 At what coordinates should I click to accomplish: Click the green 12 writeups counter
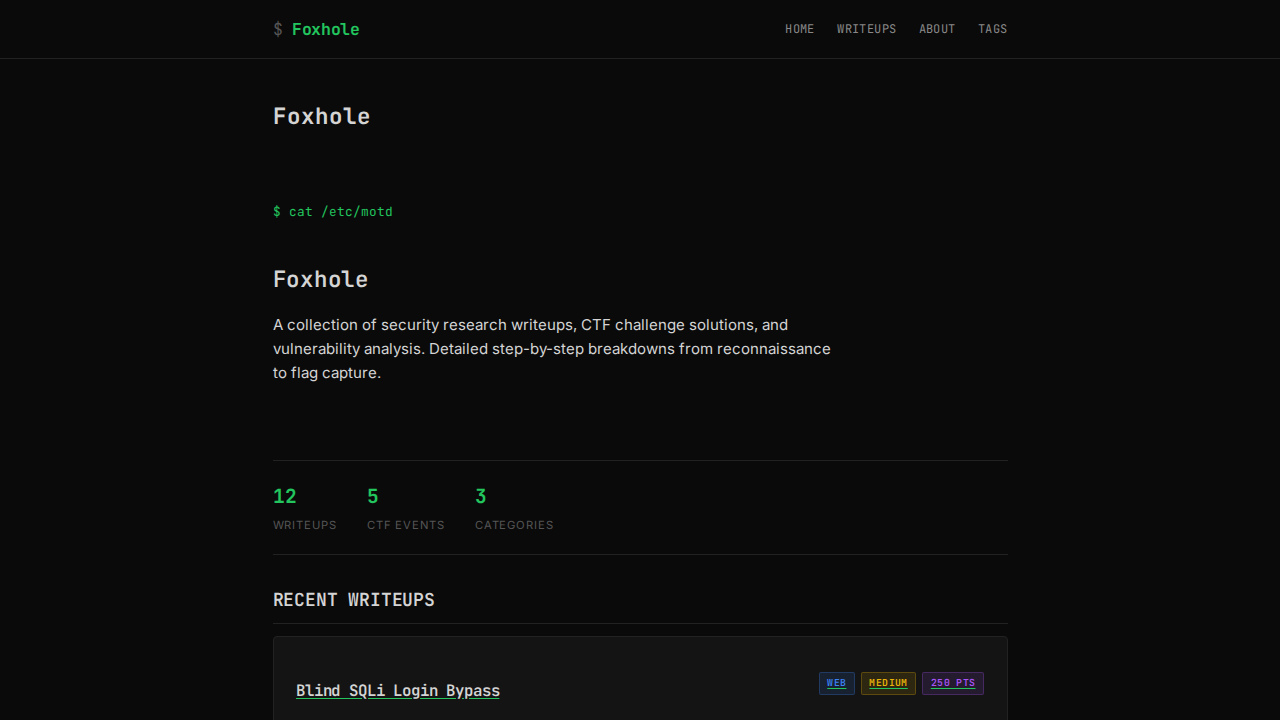click(285, 496)
